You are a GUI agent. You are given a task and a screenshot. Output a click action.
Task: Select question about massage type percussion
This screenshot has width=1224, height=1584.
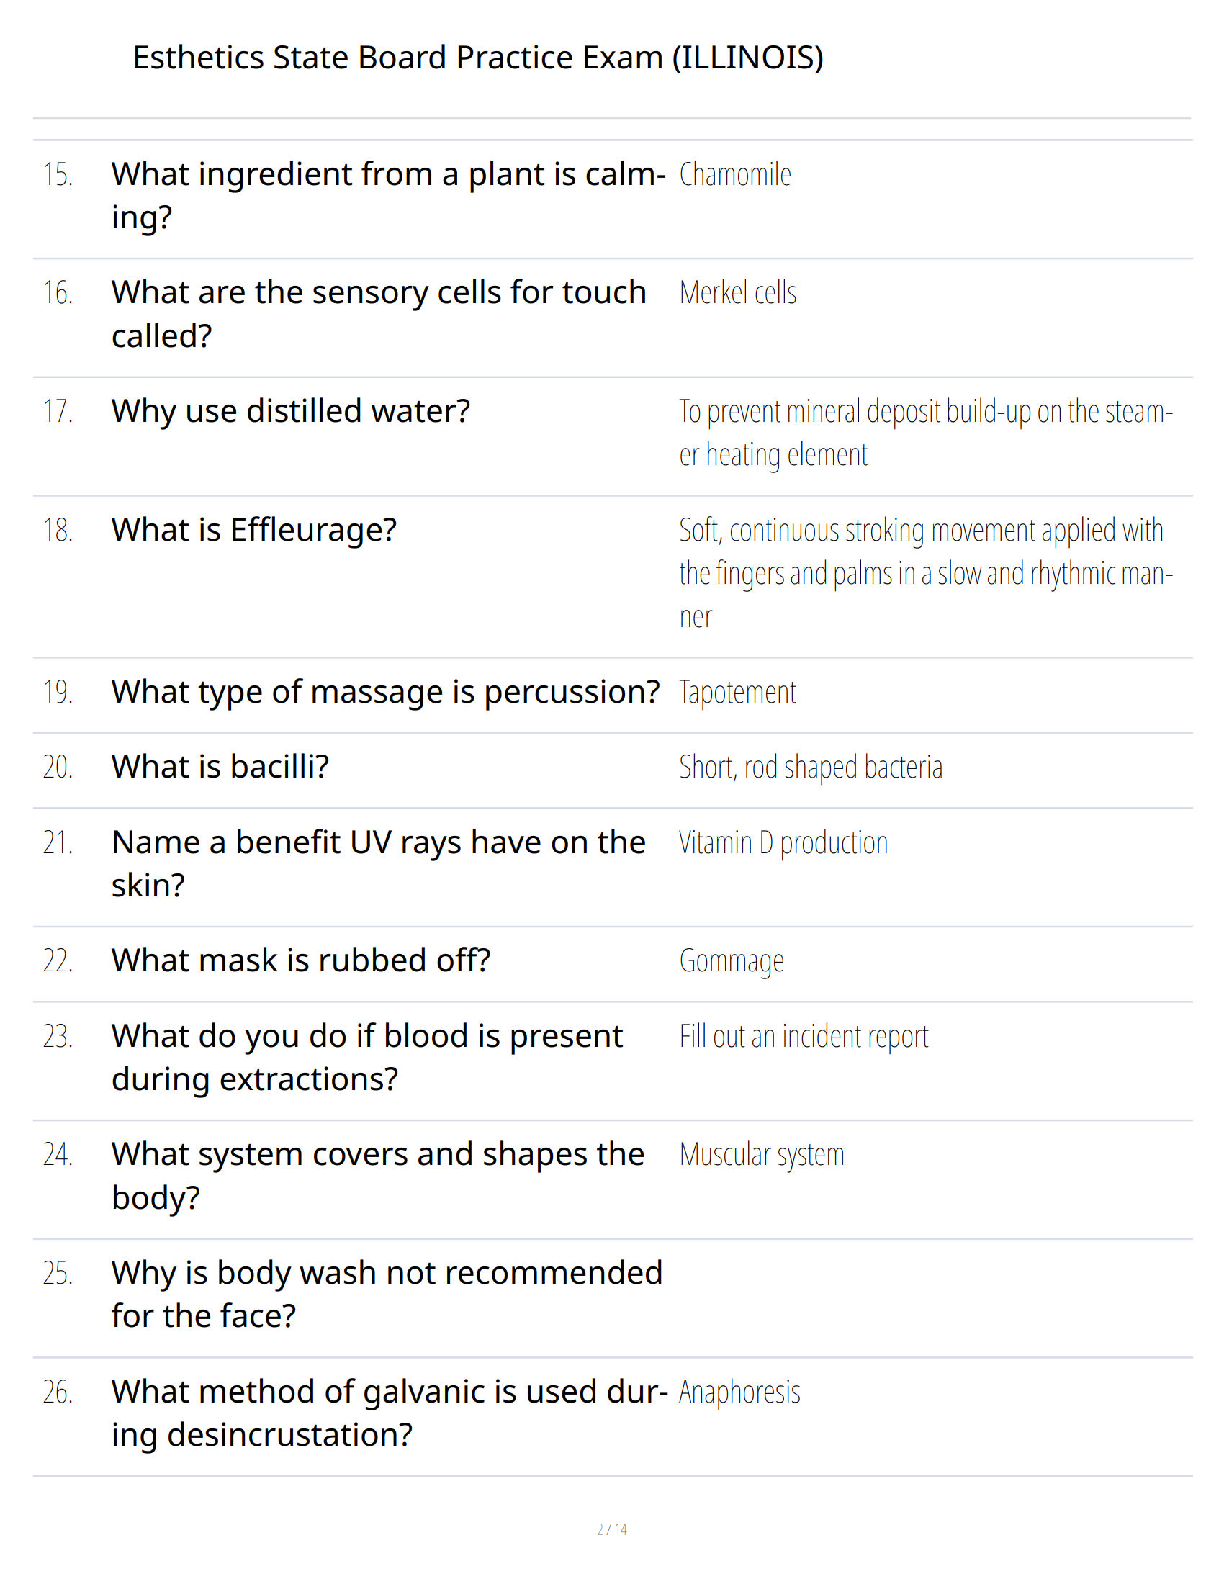386,691
